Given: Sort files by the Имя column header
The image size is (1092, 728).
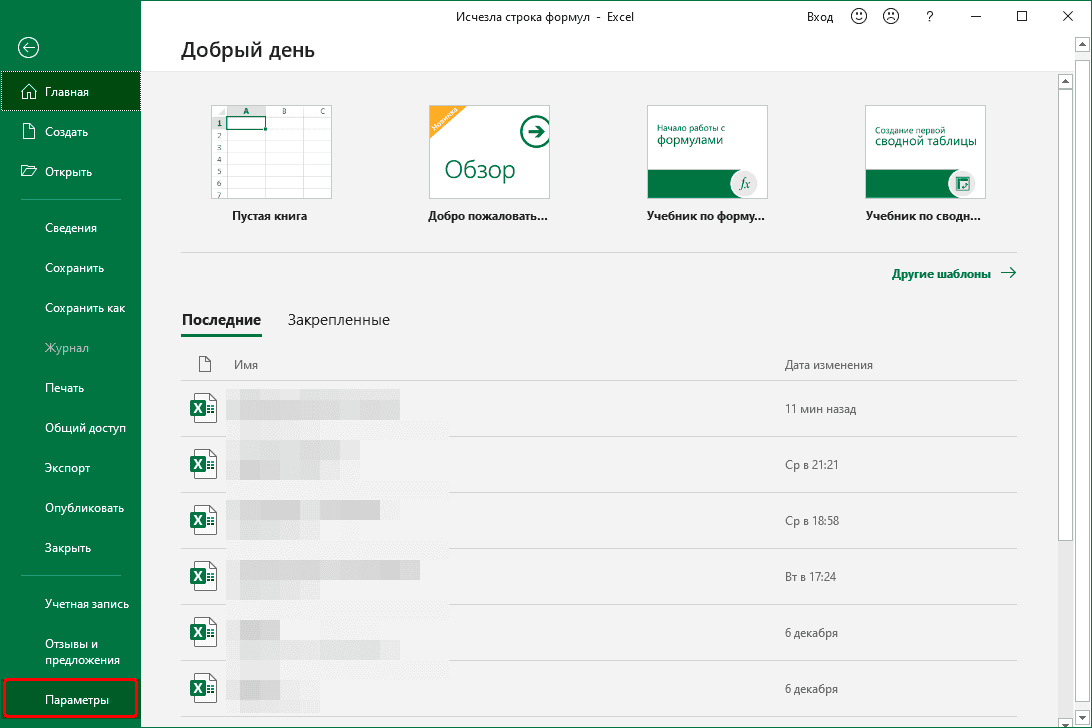Looking at the screenshot, I should [x=245, y=364].
